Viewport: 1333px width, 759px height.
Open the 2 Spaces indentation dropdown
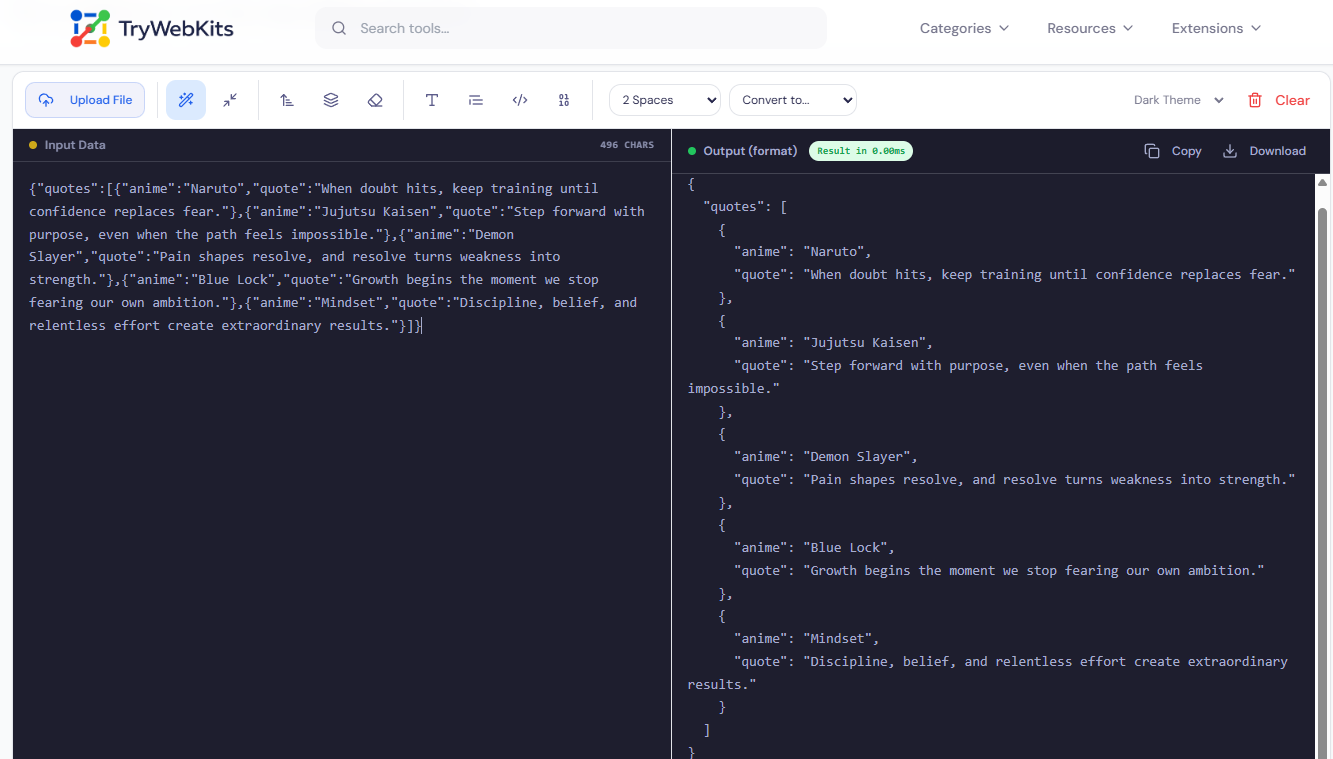pyautogui.click(x=664, y=99)
